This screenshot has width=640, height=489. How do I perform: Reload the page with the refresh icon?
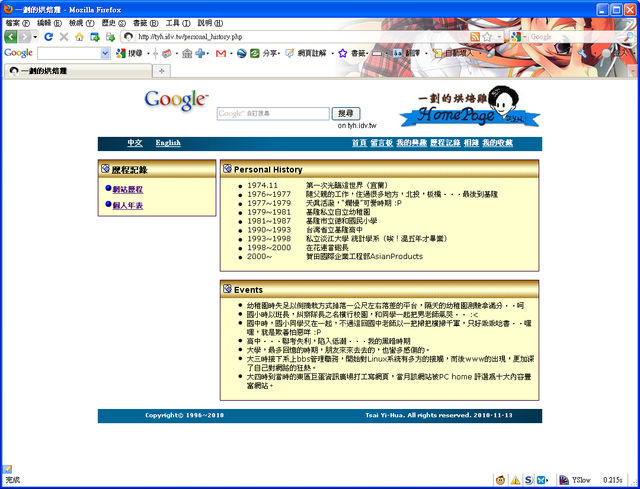(49, 37)
